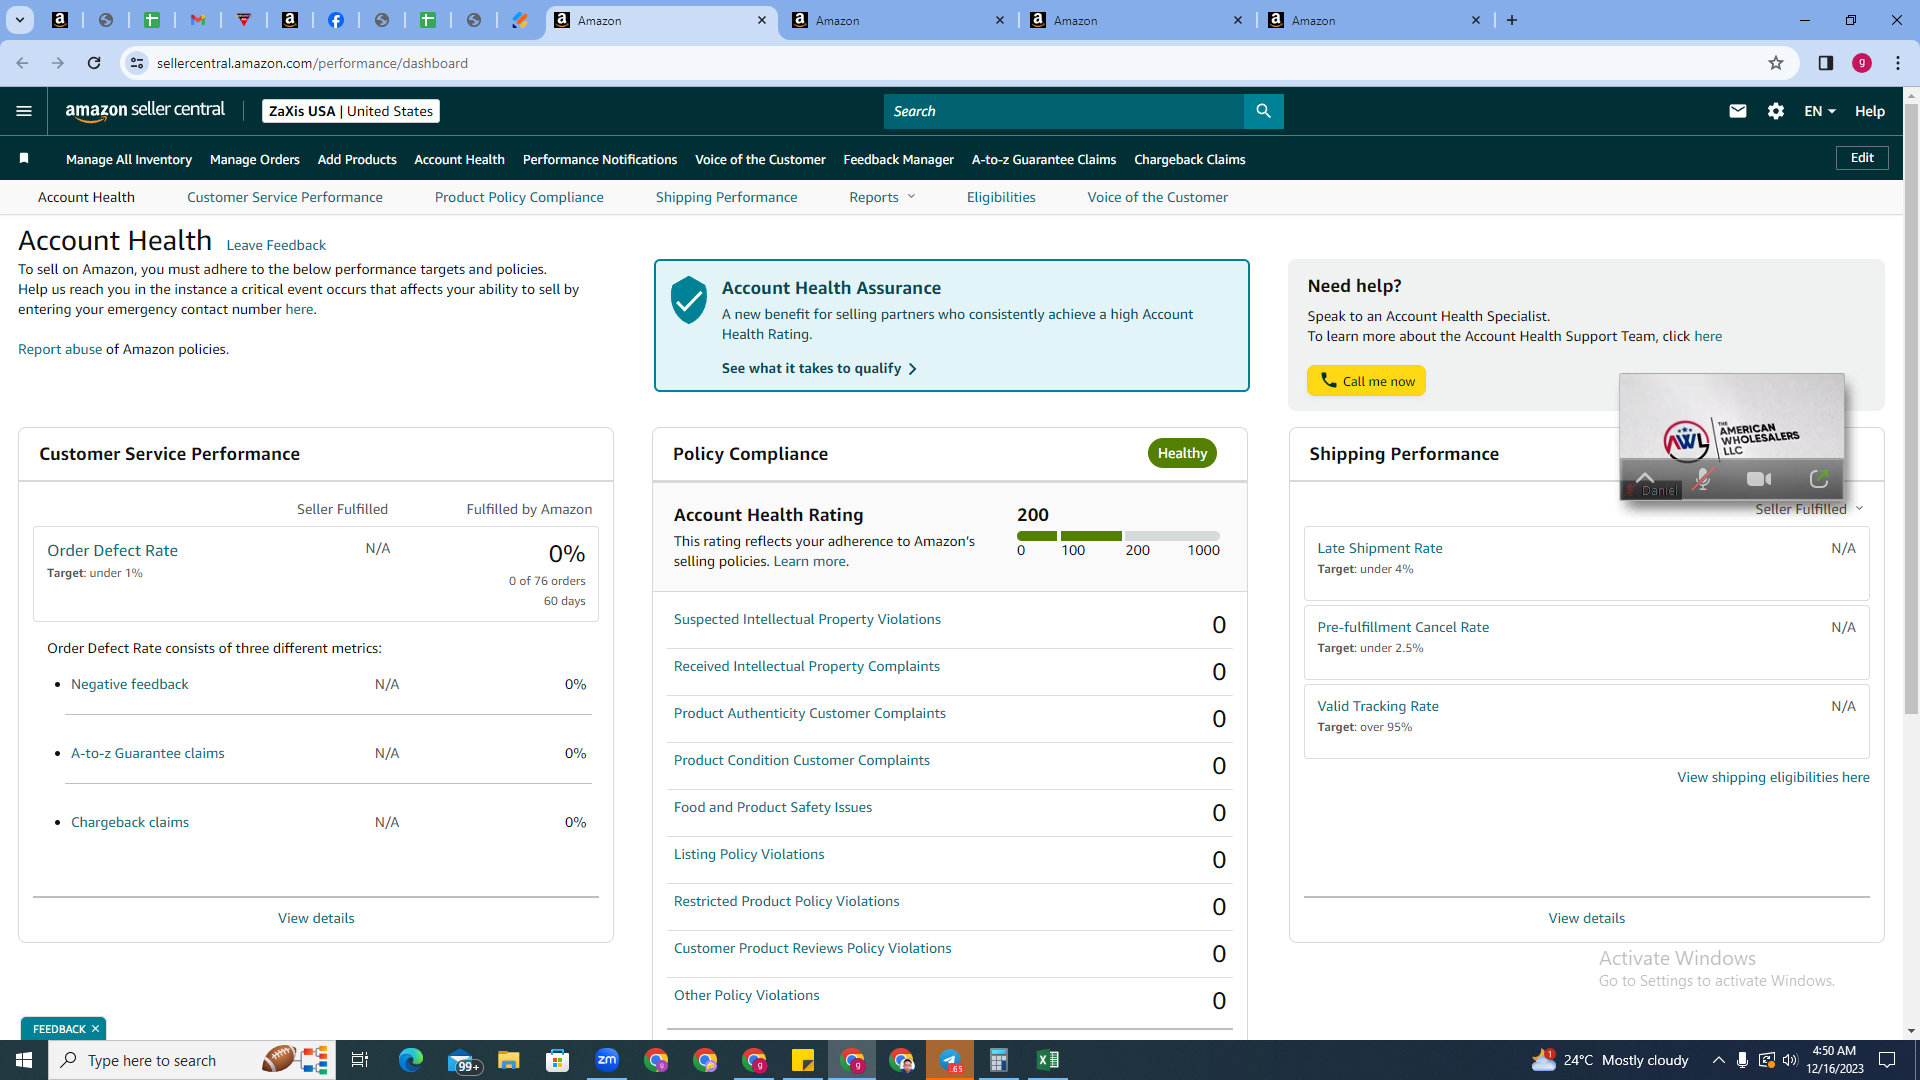Click the Edit button in the nav bar
Viewport: 1920px width, 1080px height.
tap(1862, 158)
